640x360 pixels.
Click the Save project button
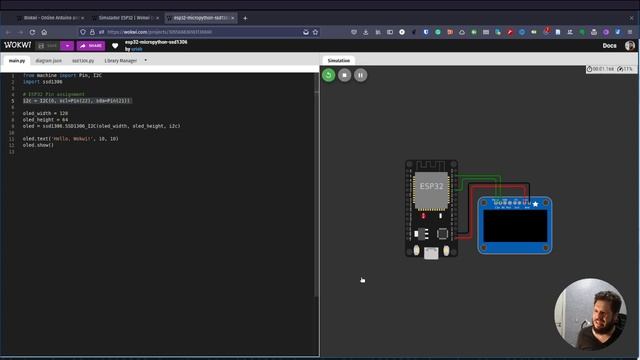[x=48, y=46]
